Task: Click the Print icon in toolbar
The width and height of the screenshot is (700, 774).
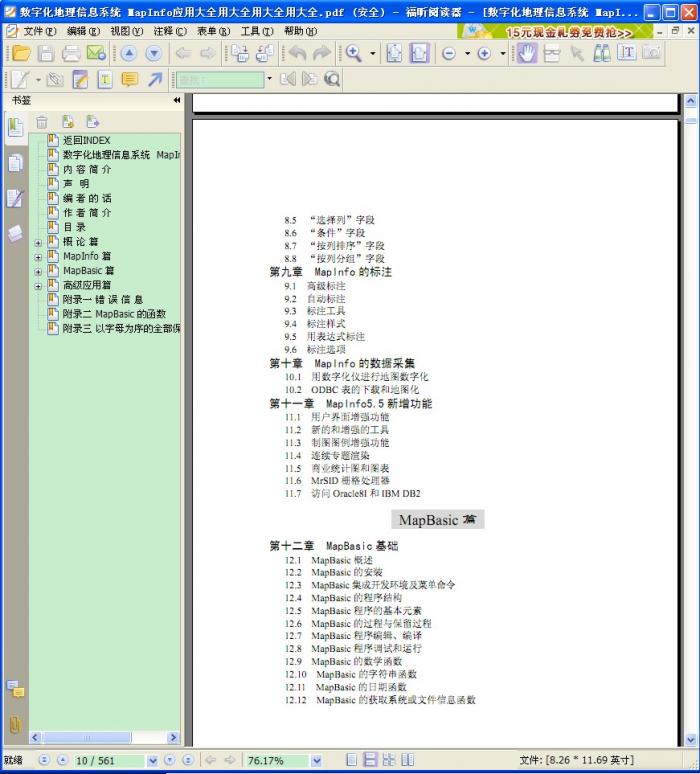Action: [71, 53]
